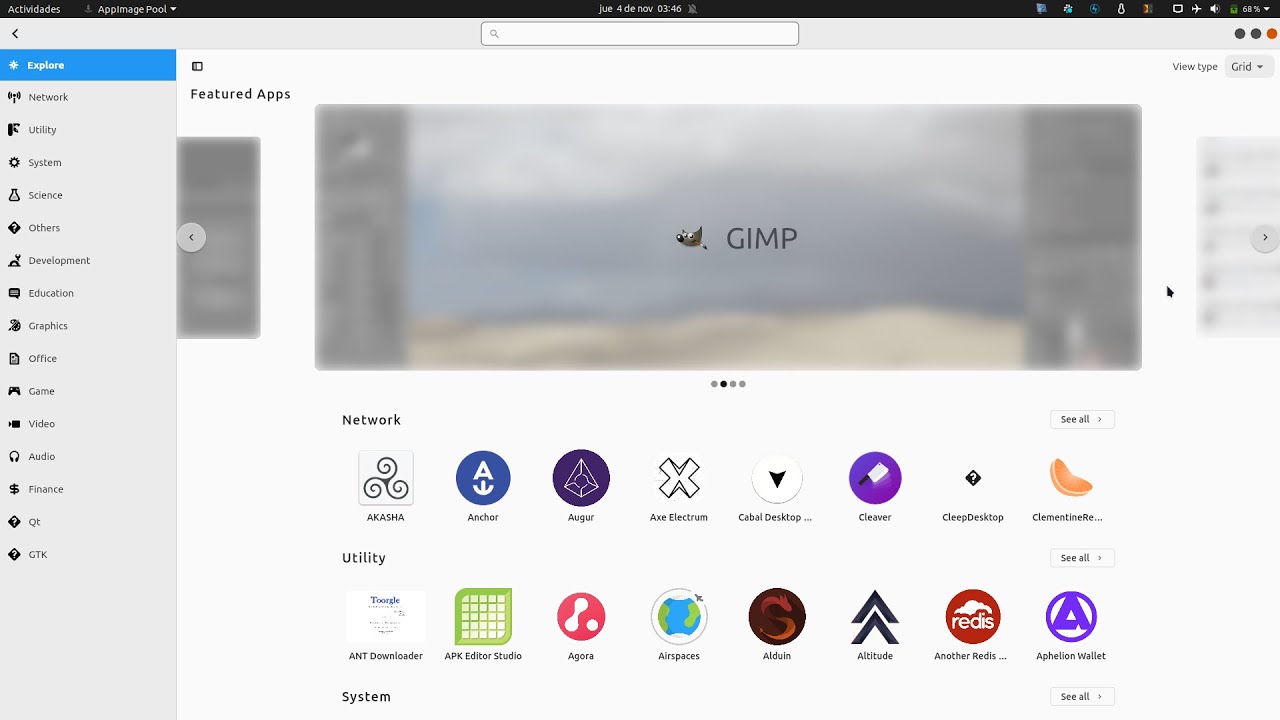Open the ANT Downloader app icon
The image size is (1280, 720).
[x=385, y=617]
